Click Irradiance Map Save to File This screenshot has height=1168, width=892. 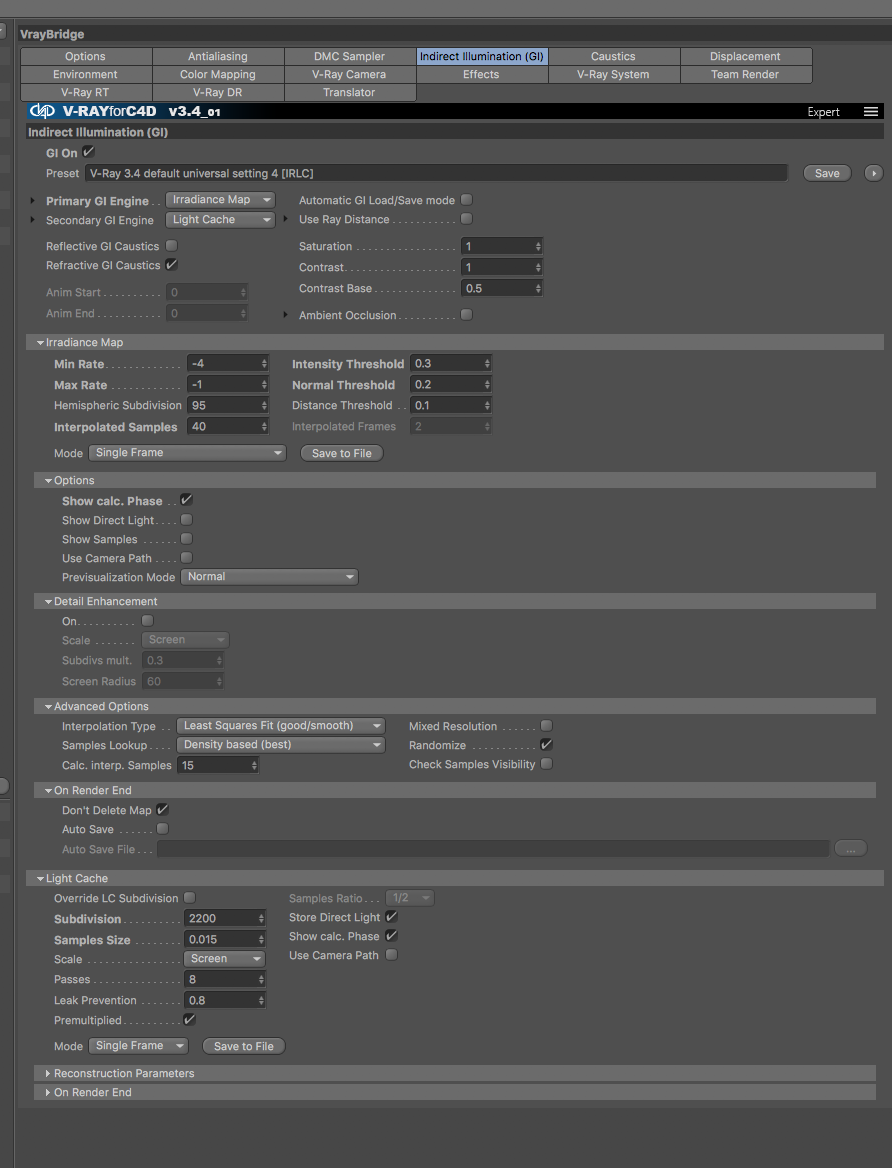pos(342,453)
